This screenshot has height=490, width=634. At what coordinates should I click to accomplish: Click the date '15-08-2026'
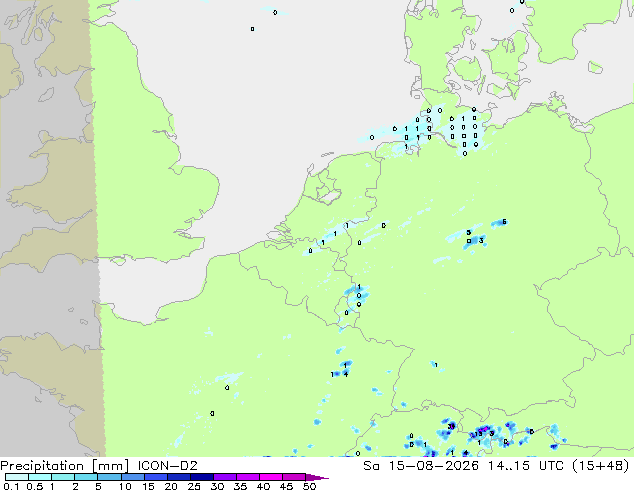(433, 466)
